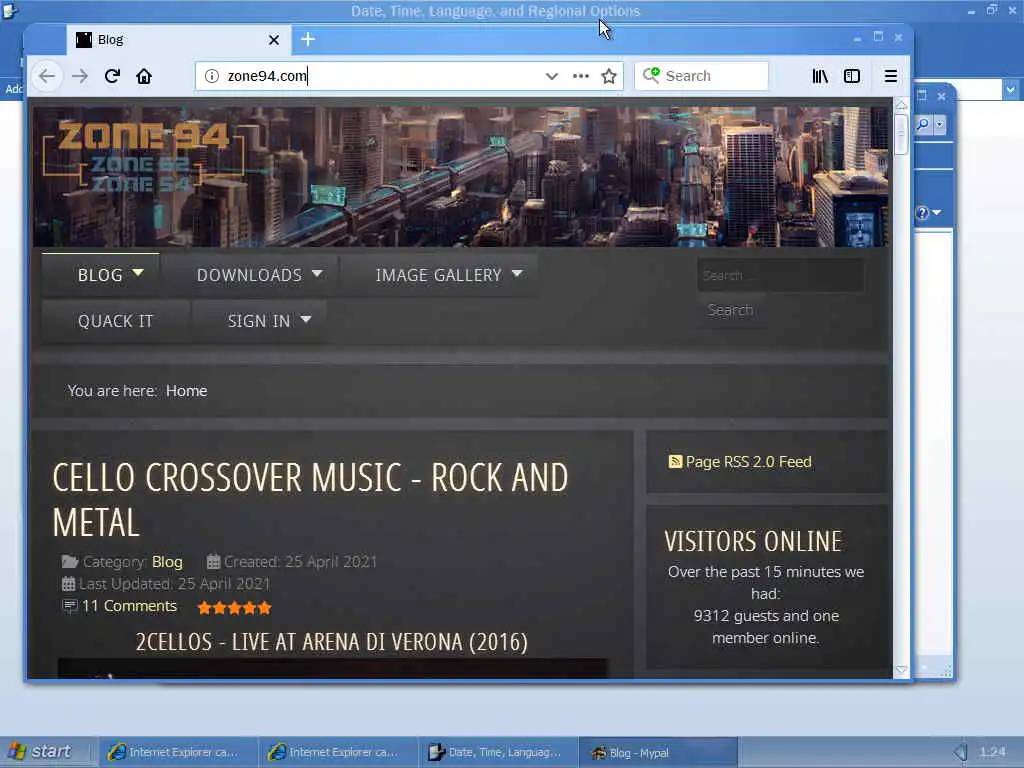Click the Zone 94 site logo
This screenshot has height=768, width=1024.
pos(142,156)
